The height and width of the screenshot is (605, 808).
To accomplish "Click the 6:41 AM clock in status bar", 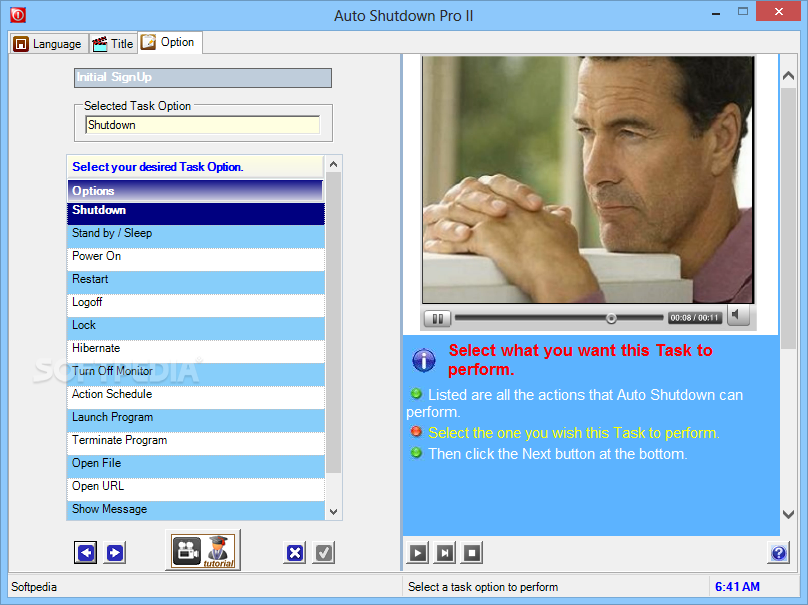I will (x=737, y=587).
